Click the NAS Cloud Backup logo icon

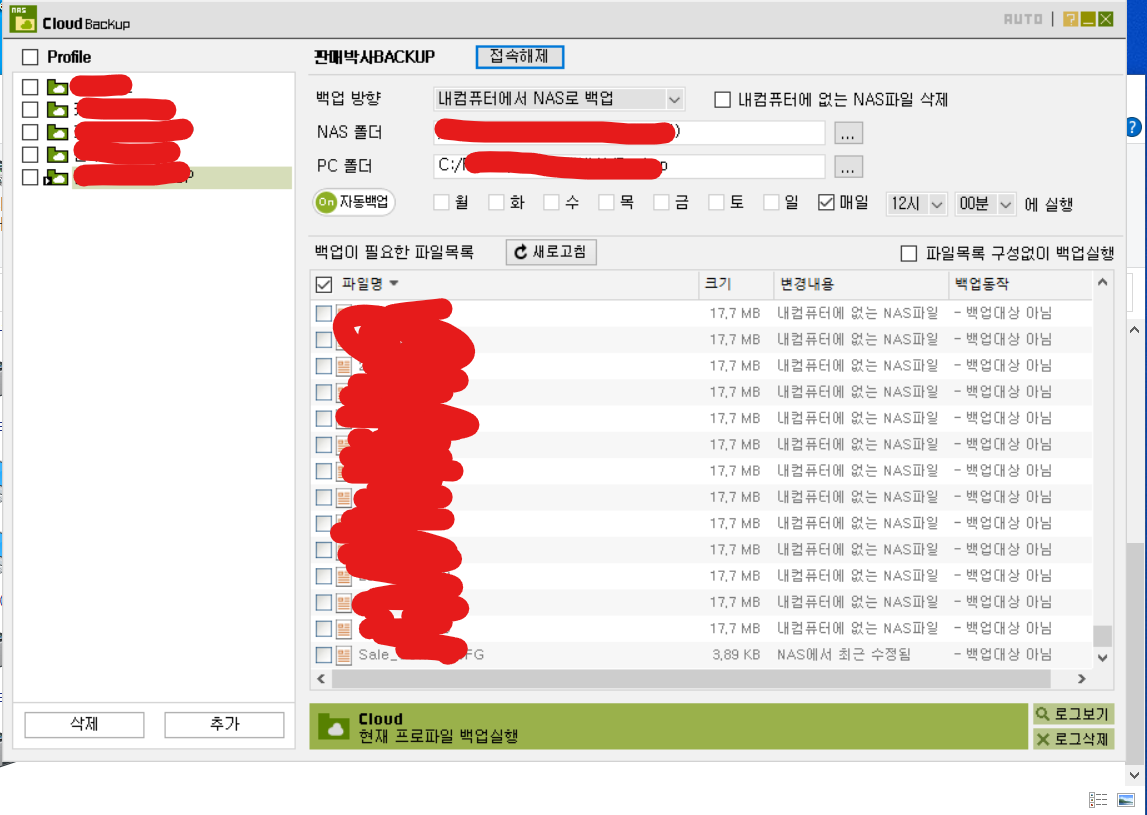(23, 20)
